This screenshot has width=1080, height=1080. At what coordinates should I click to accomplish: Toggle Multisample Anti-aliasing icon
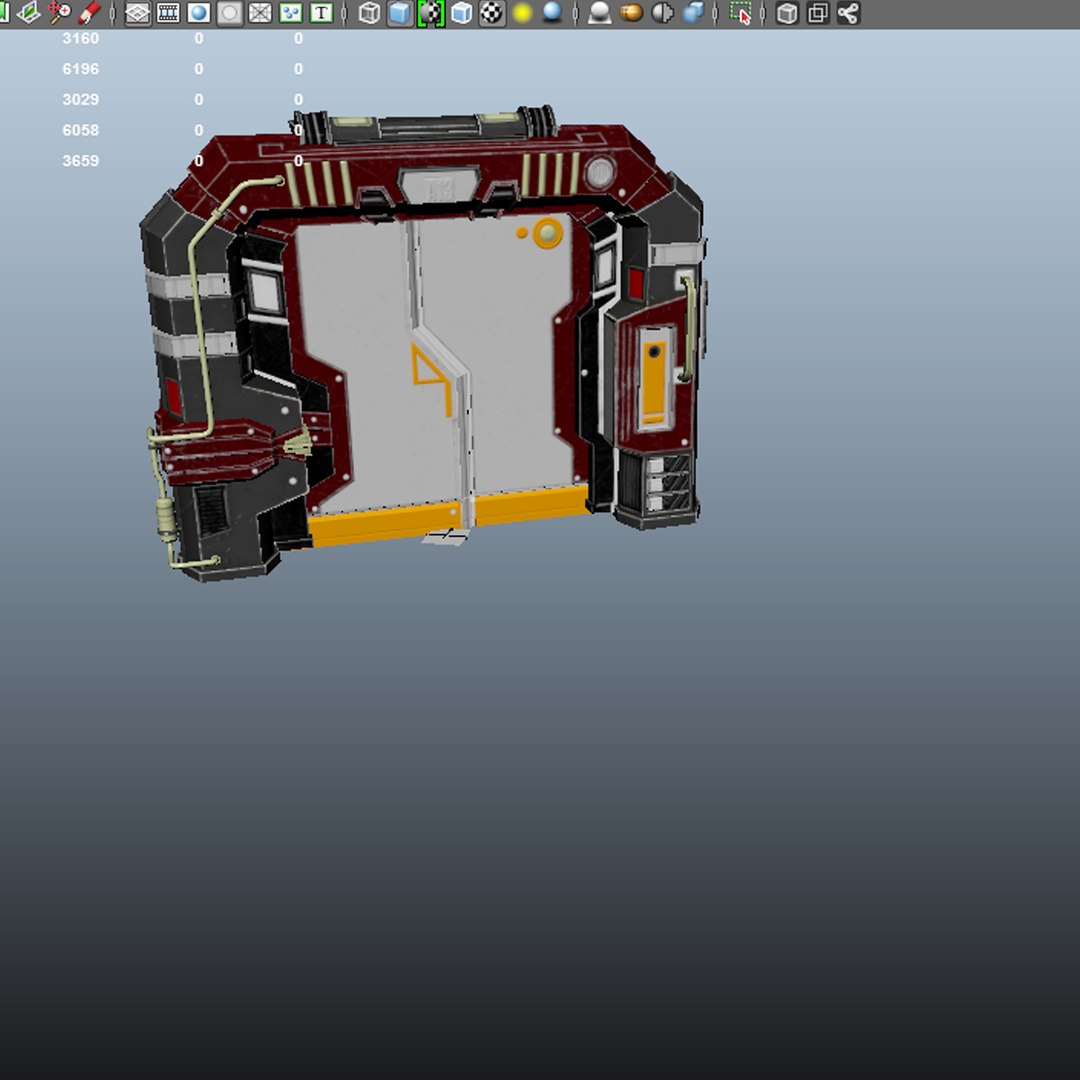pos(662,13)
